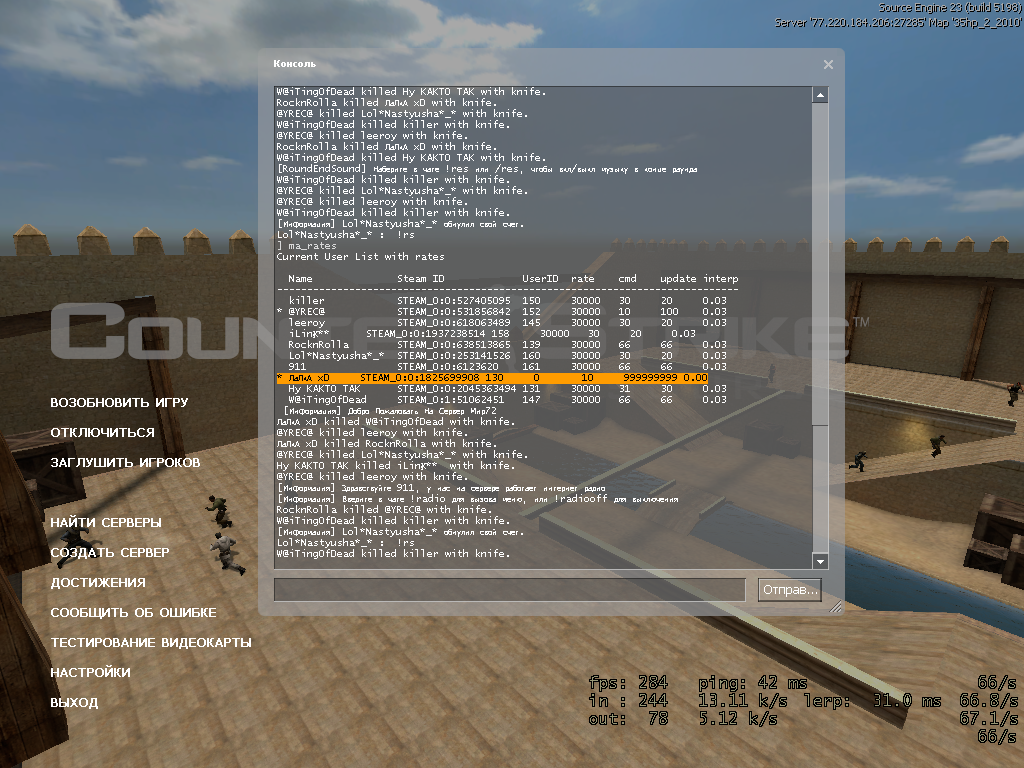The width and height of the screenshot is (1024, 768).
Task: Click Steam ID 'STEAM_0:0:638513865'
Action: pyautogui.click(x=454, y=345)
